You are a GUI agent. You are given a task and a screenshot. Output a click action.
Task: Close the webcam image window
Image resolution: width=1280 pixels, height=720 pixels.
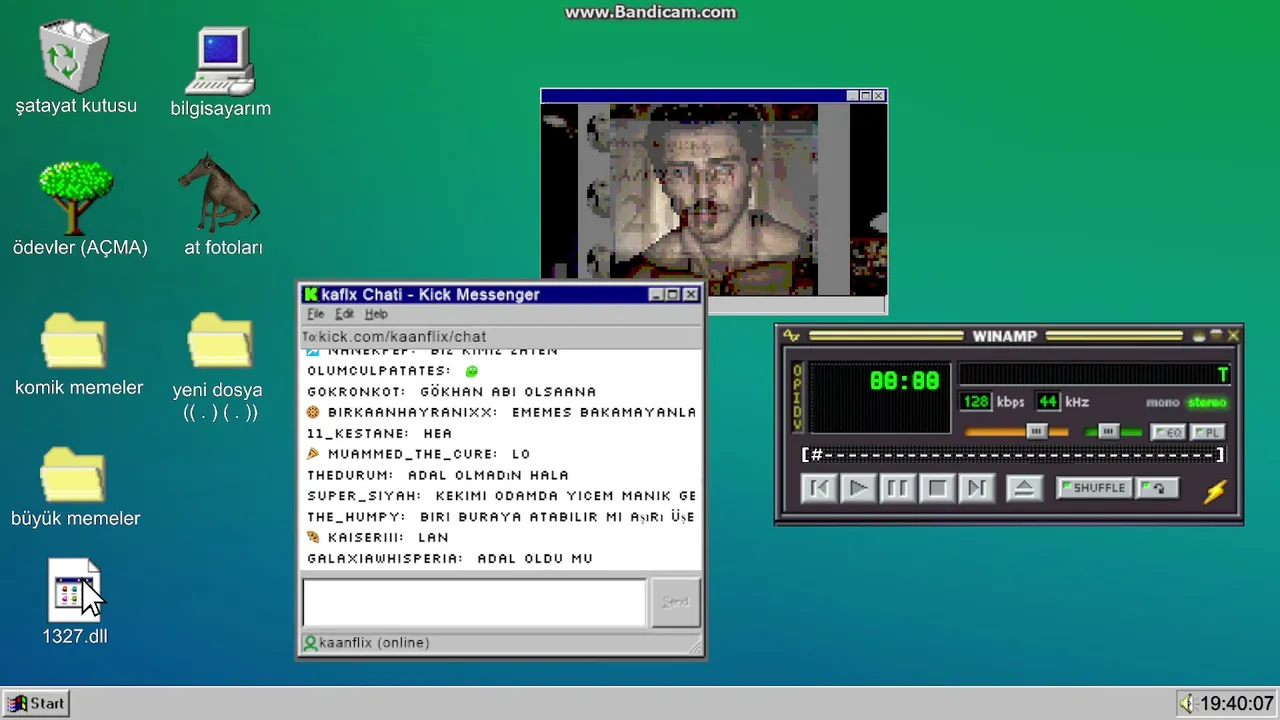pos(879,96)
